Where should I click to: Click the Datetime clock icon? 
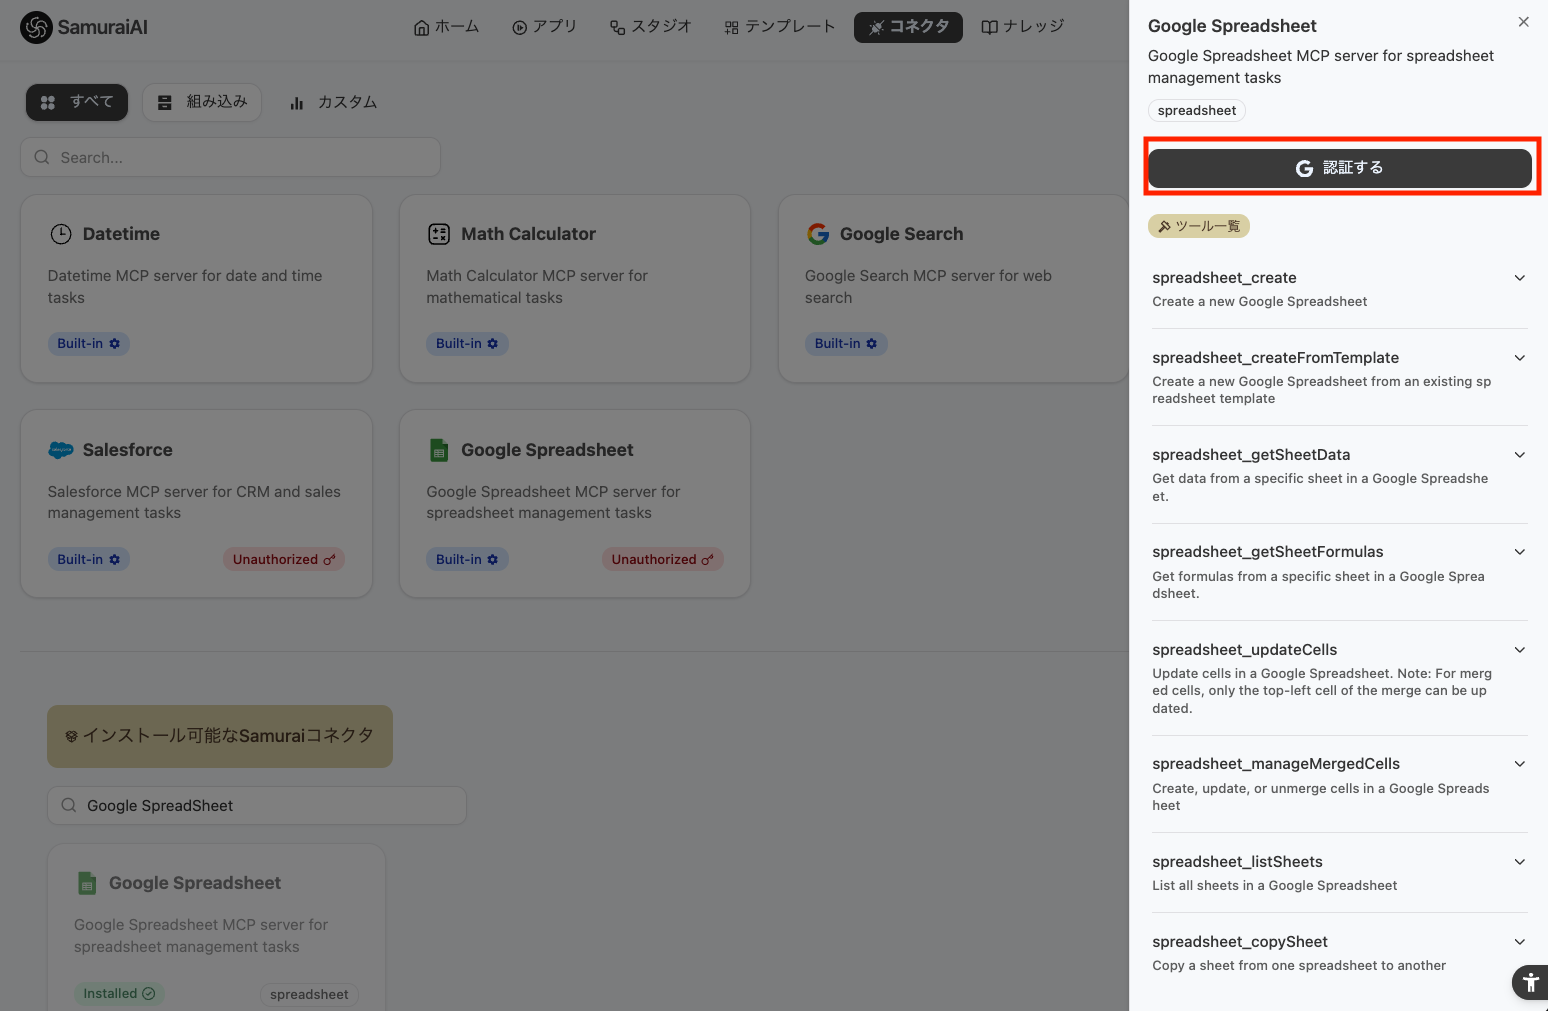click(61, 234)
